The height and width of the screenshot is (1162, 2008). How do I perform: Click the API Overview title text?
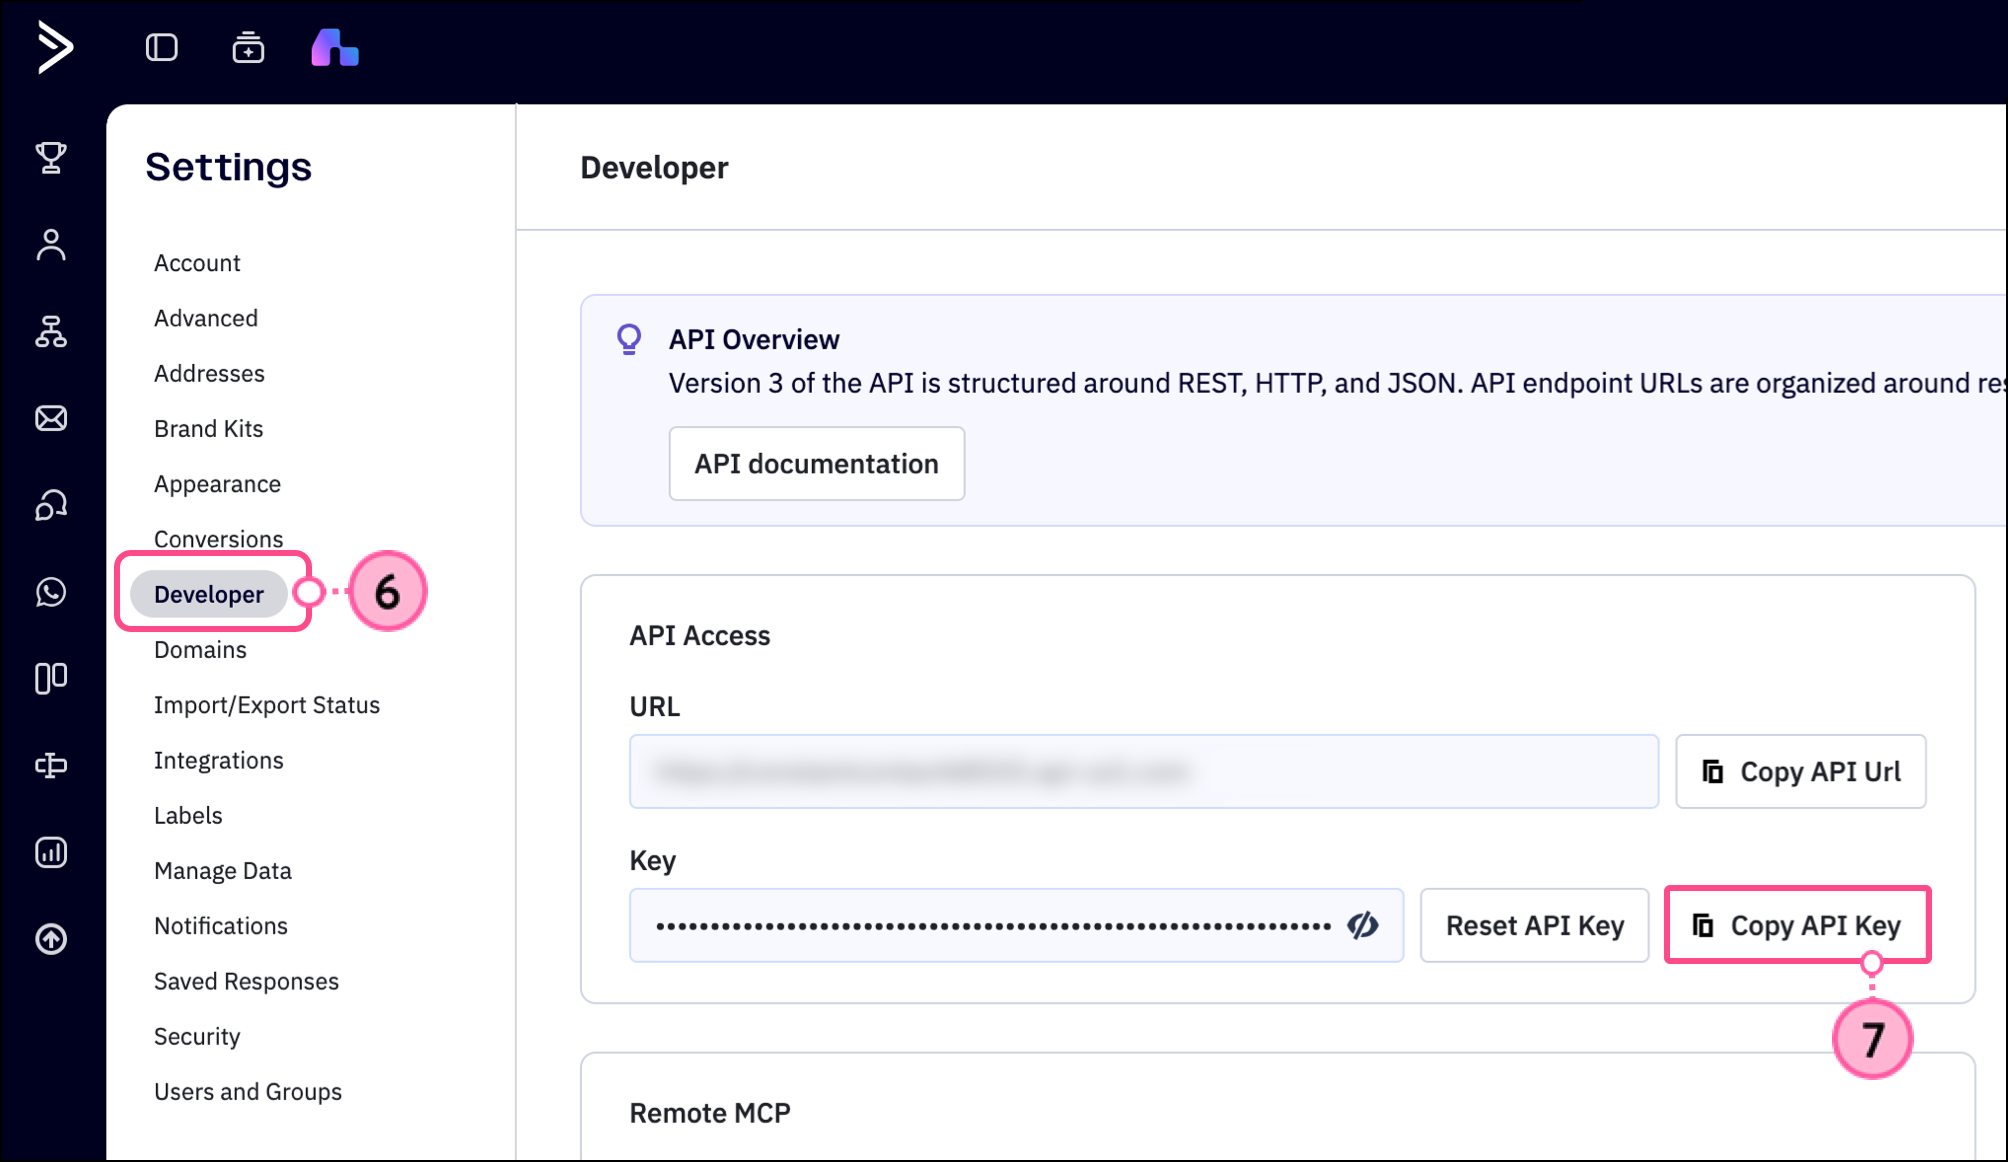754,340
